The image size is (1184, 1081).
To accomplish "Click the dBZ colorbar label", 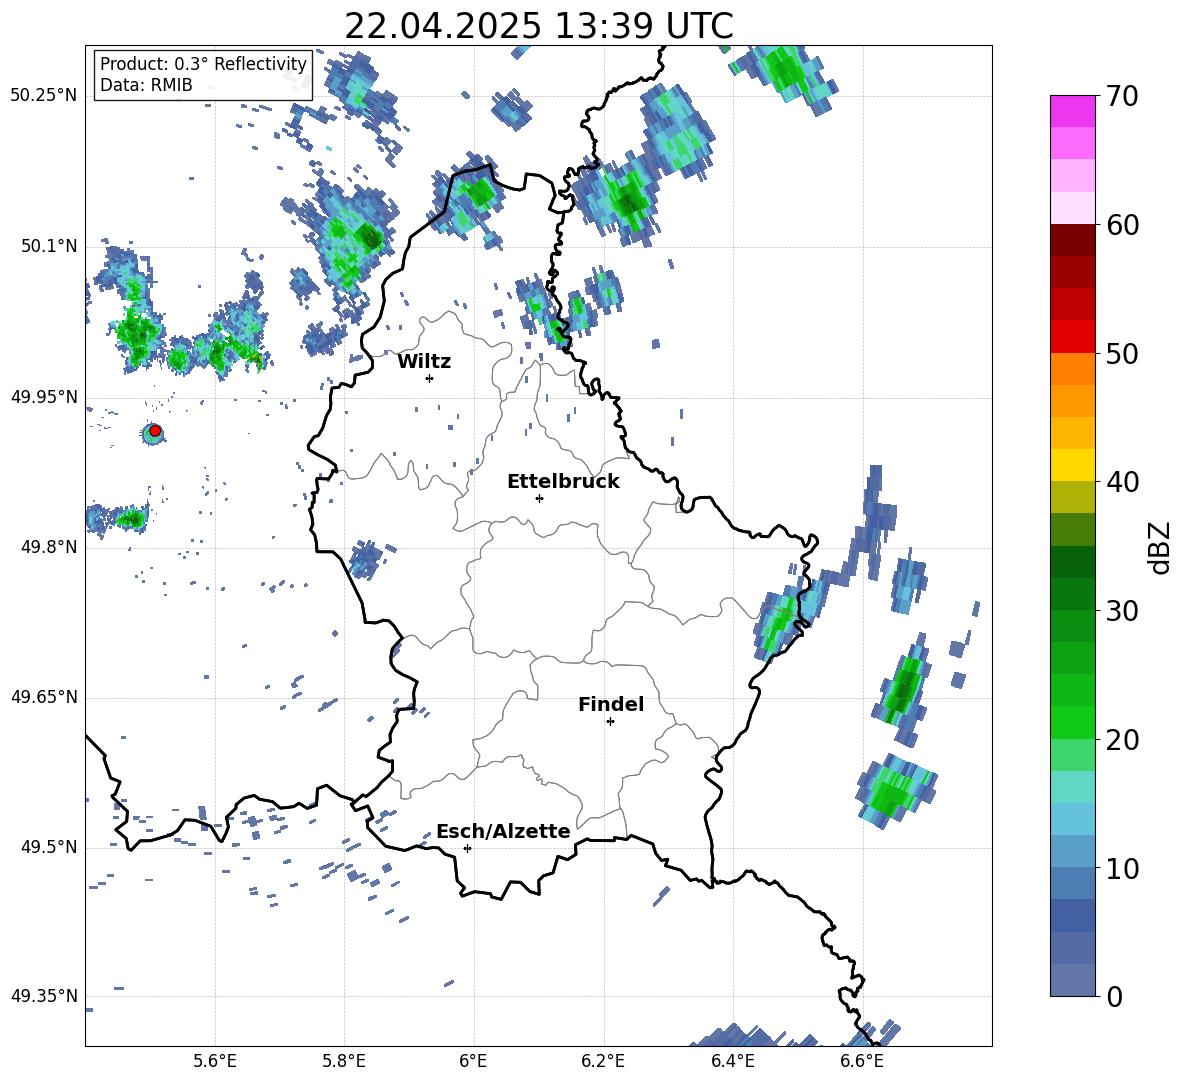I will coord(1161,547).
